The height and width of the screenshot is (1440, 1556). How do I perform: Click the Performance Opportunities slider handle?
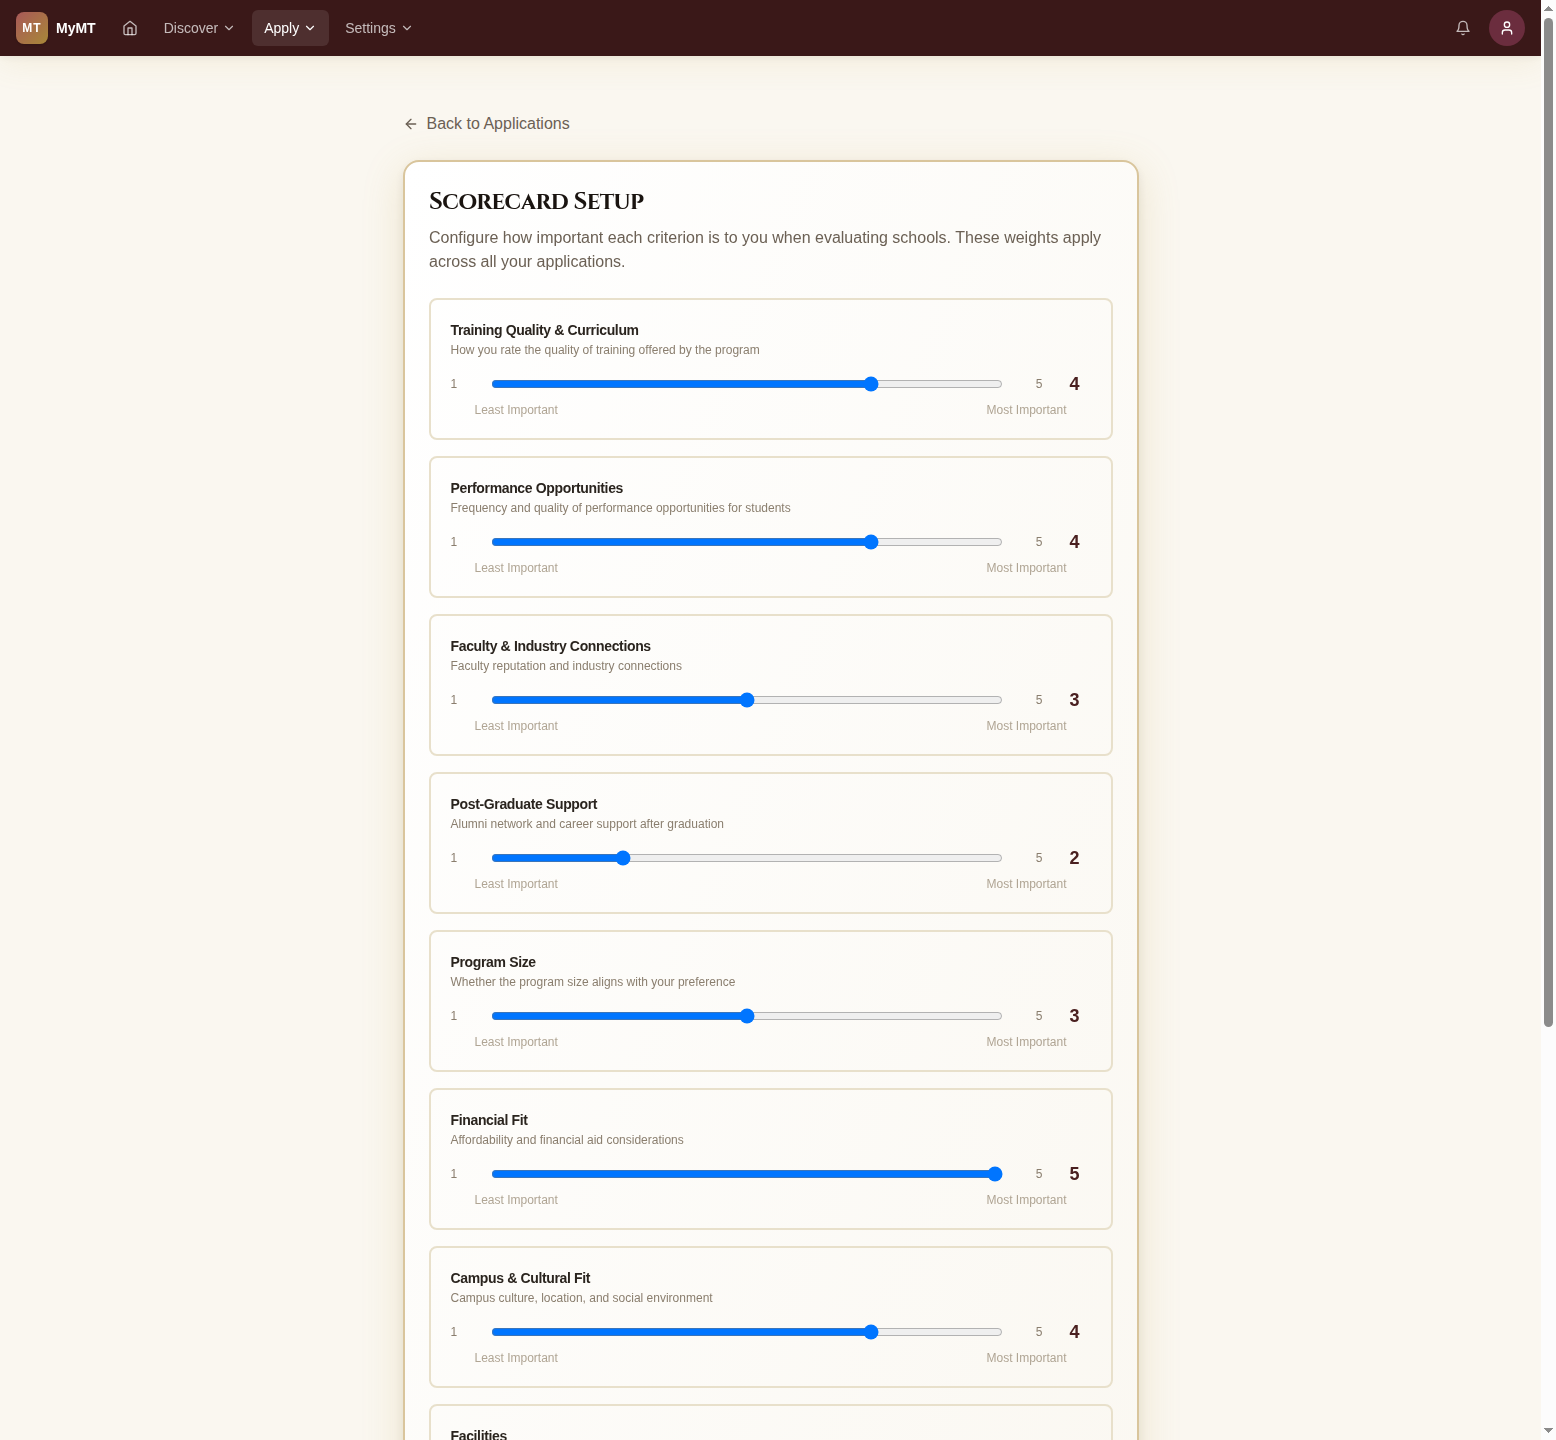pos(871,542)
